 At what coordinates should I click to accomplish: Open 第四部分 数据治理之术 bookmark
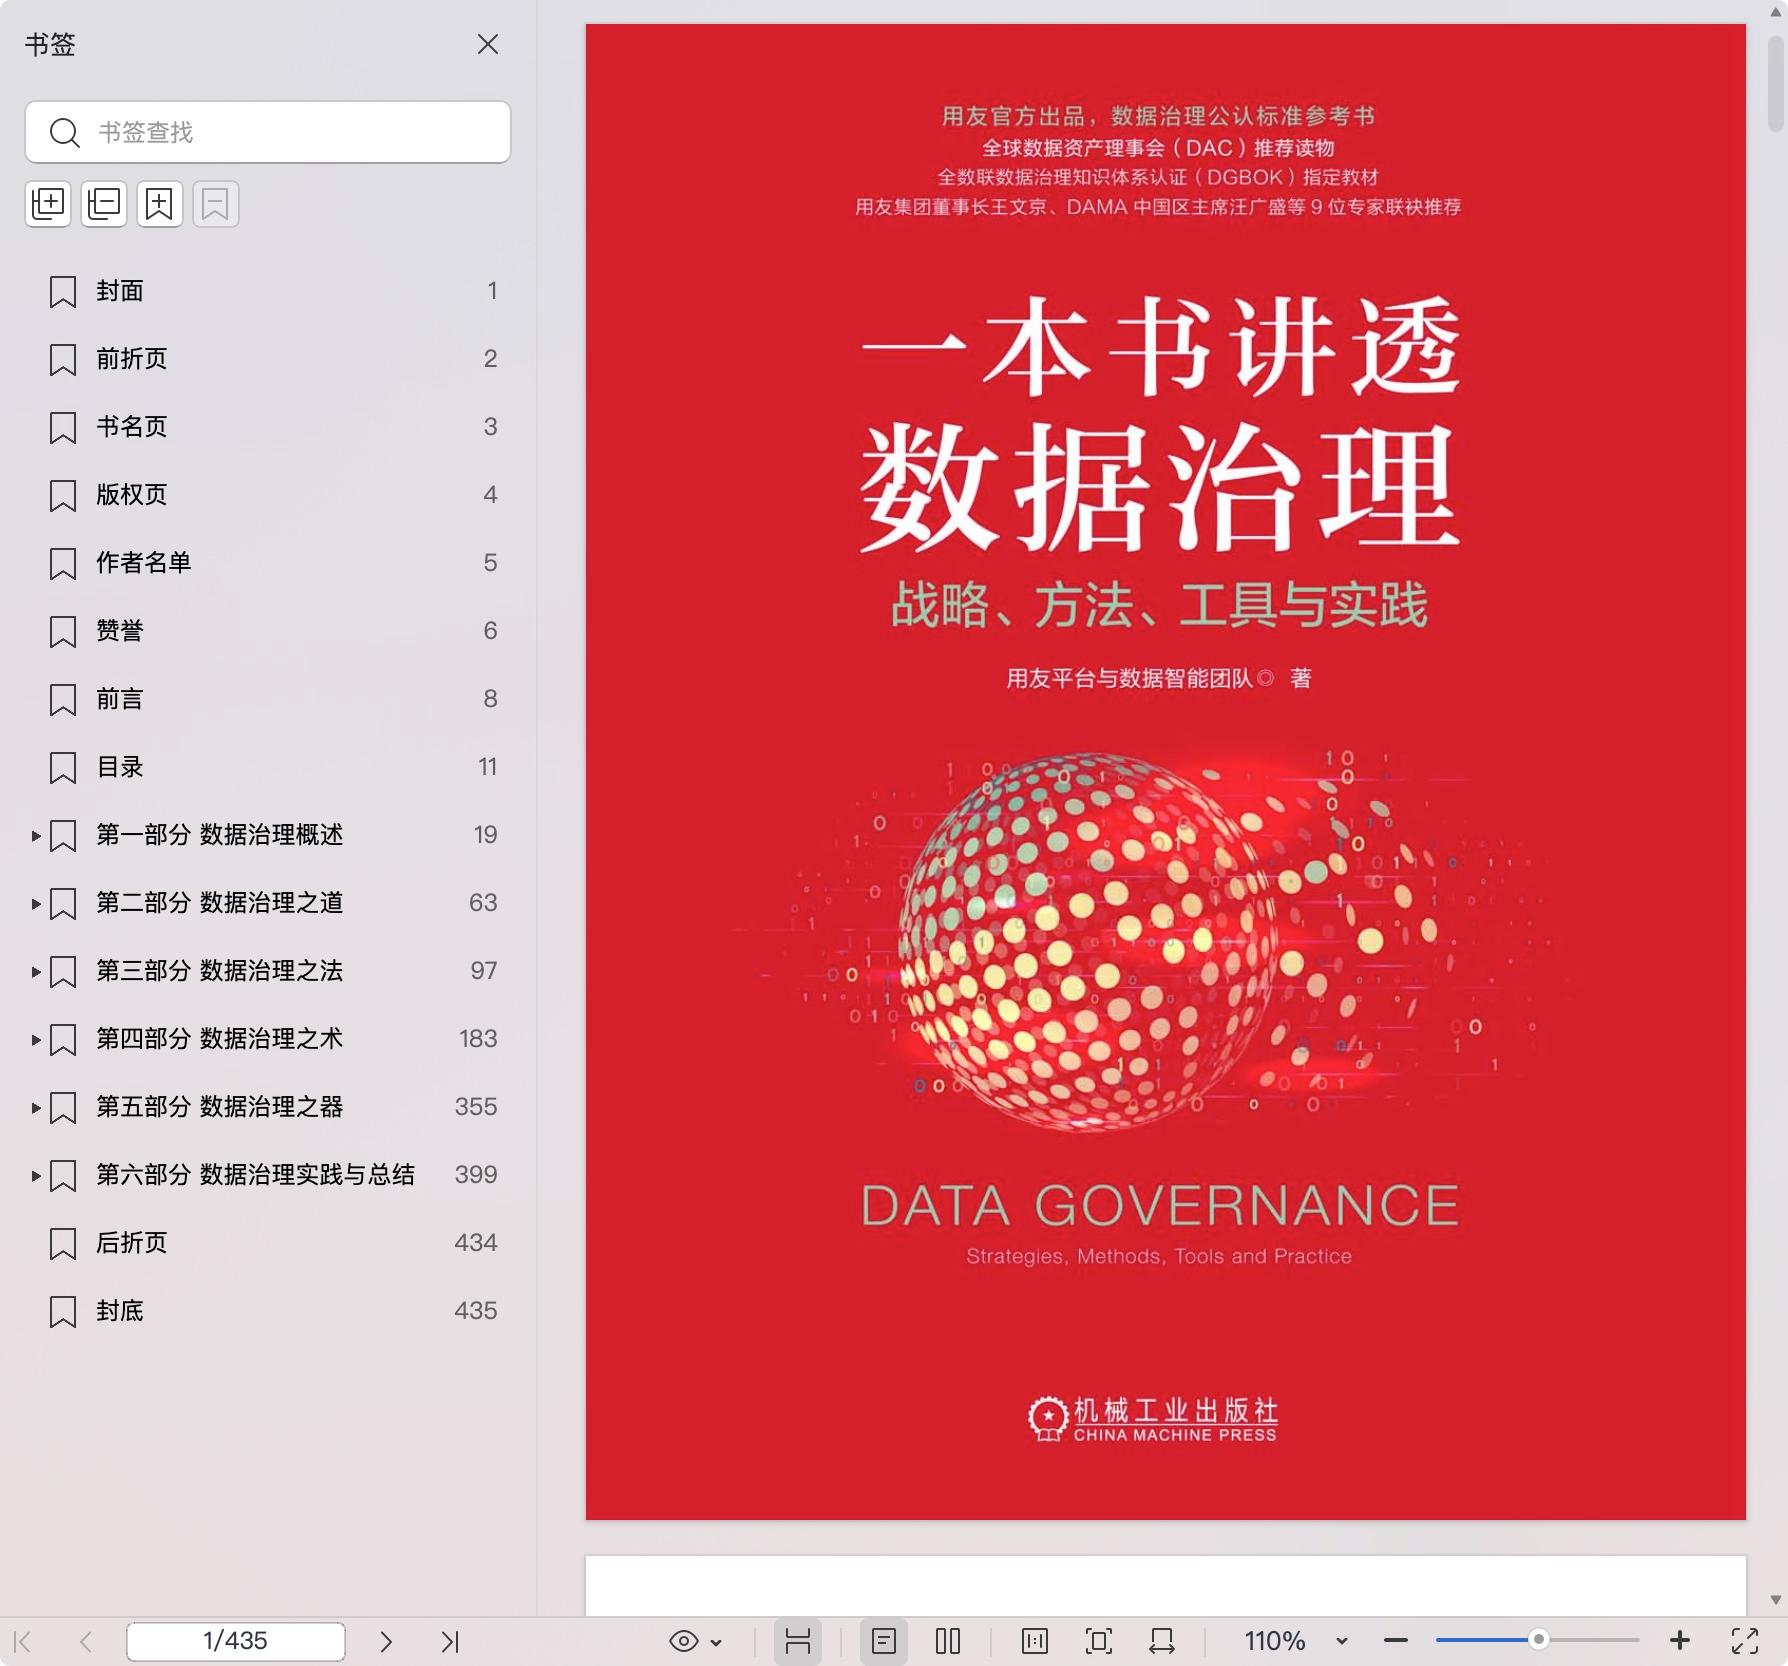click(219, 1039)
